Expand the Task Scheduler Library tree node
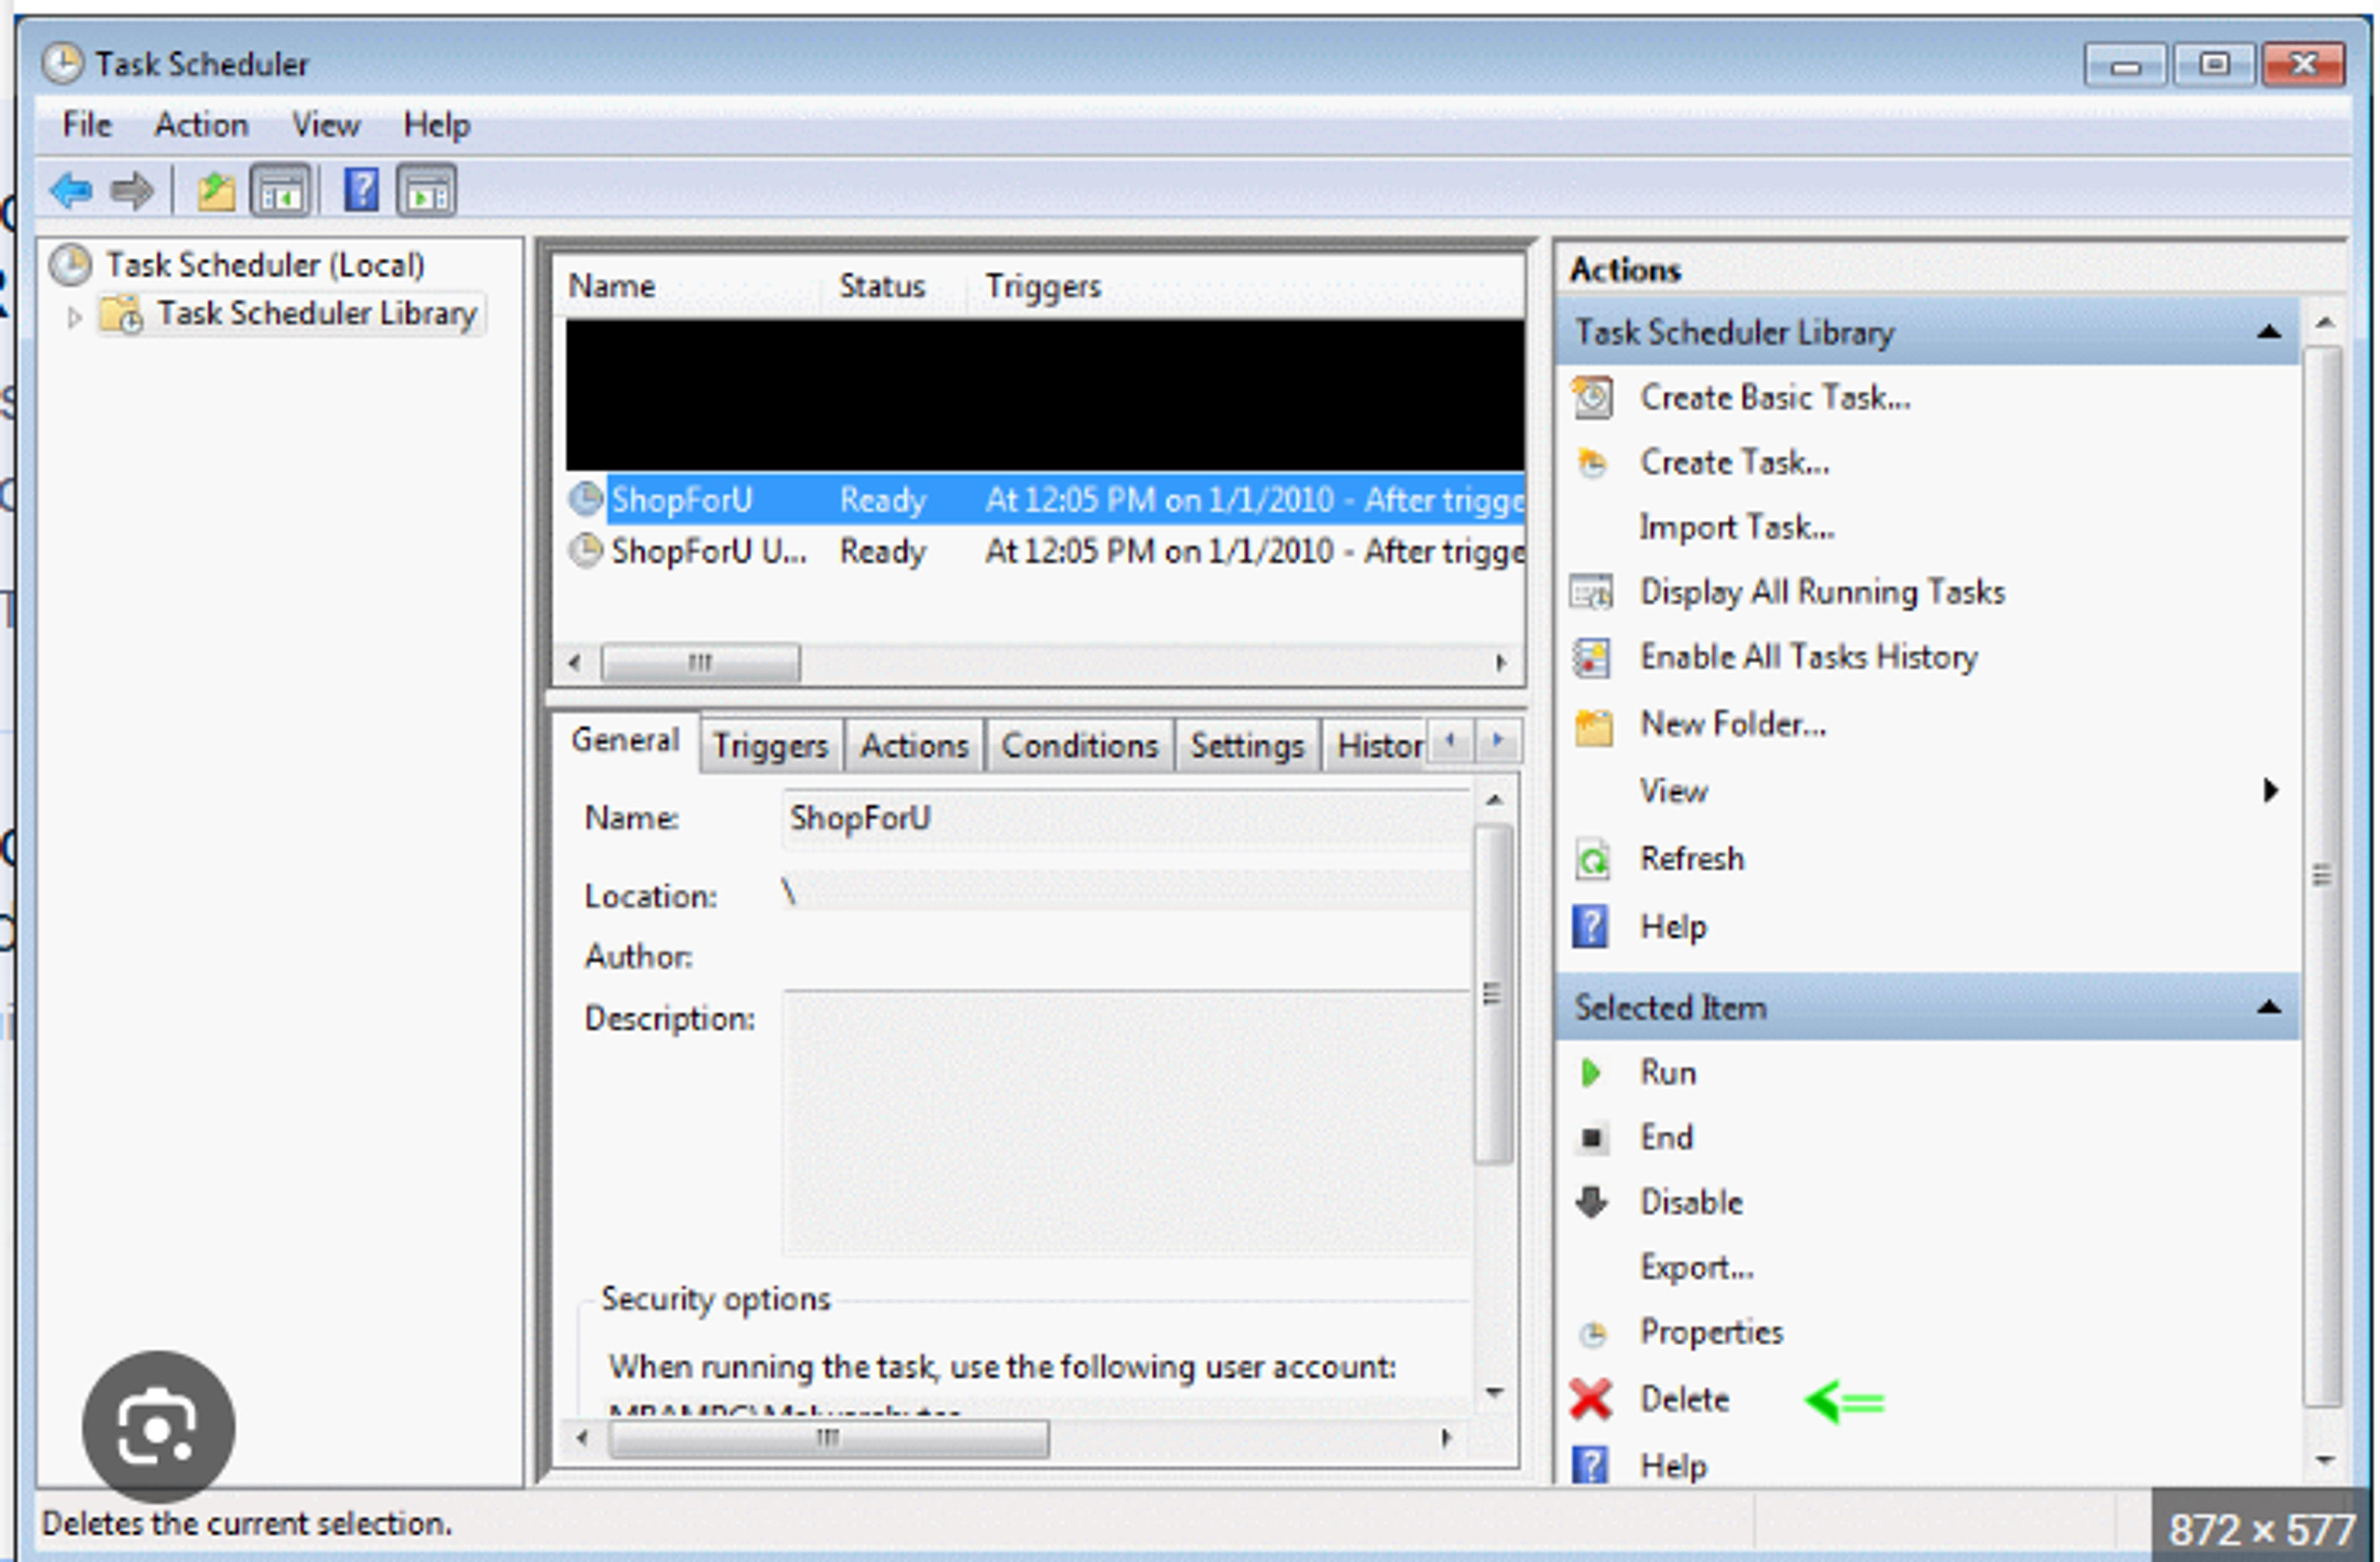This screenshot has width=2380, height=1562. coord(74,317)
